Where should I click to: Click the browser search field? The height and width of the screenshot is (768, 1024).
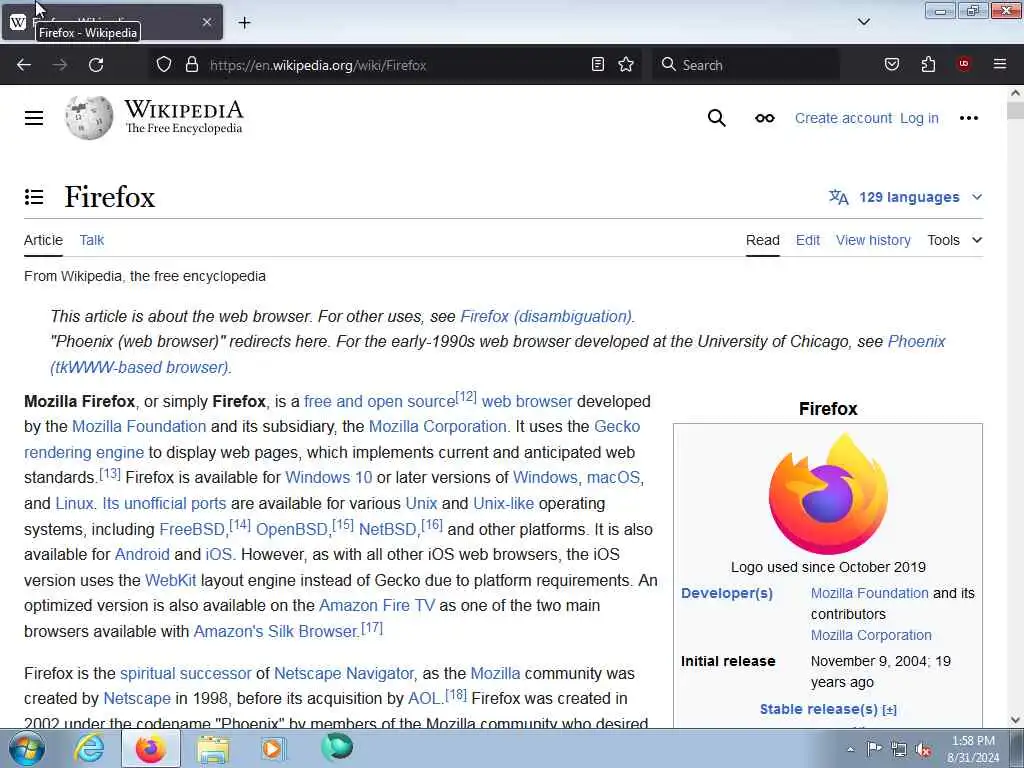pyautogui.click(x=746, y=65)
